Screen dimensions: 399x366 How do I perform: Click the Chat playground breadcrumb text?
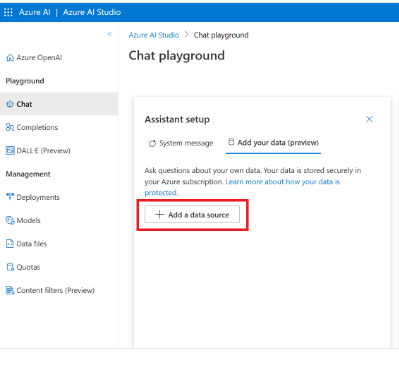[x=221, y=35]
